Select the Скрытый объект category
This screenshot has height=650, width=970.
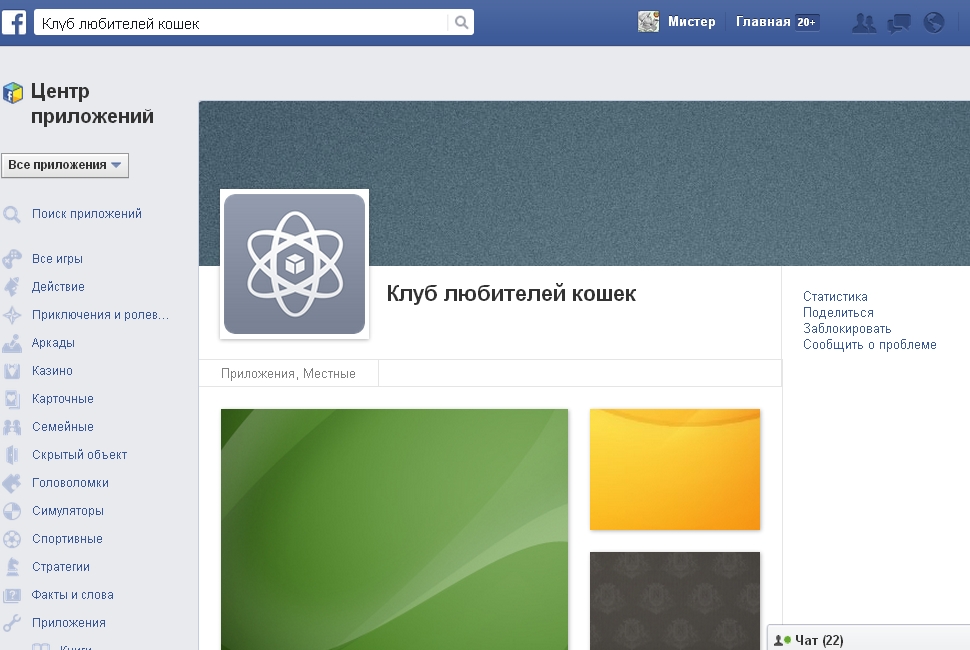pyautogui.click(x=79, y=455)
